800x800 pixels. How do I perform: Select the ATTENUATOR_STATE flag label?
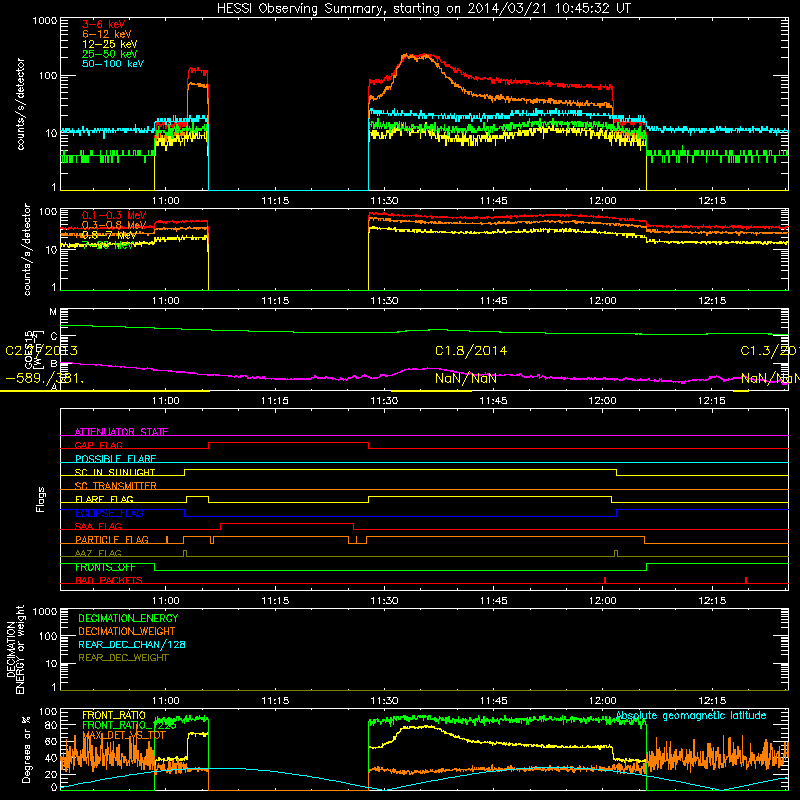(121, 432)
